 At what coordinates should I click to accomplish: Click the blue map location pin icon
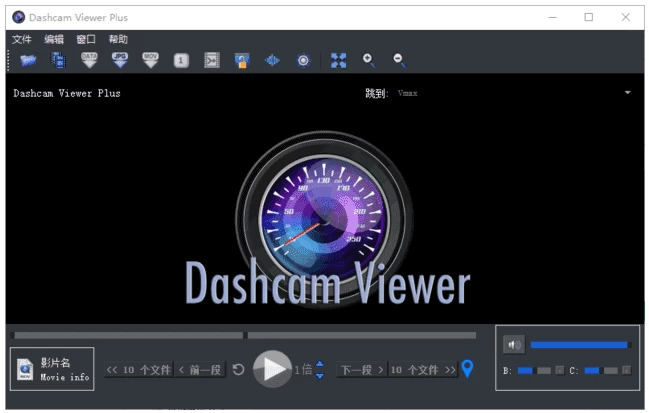(x=467, y=370)
